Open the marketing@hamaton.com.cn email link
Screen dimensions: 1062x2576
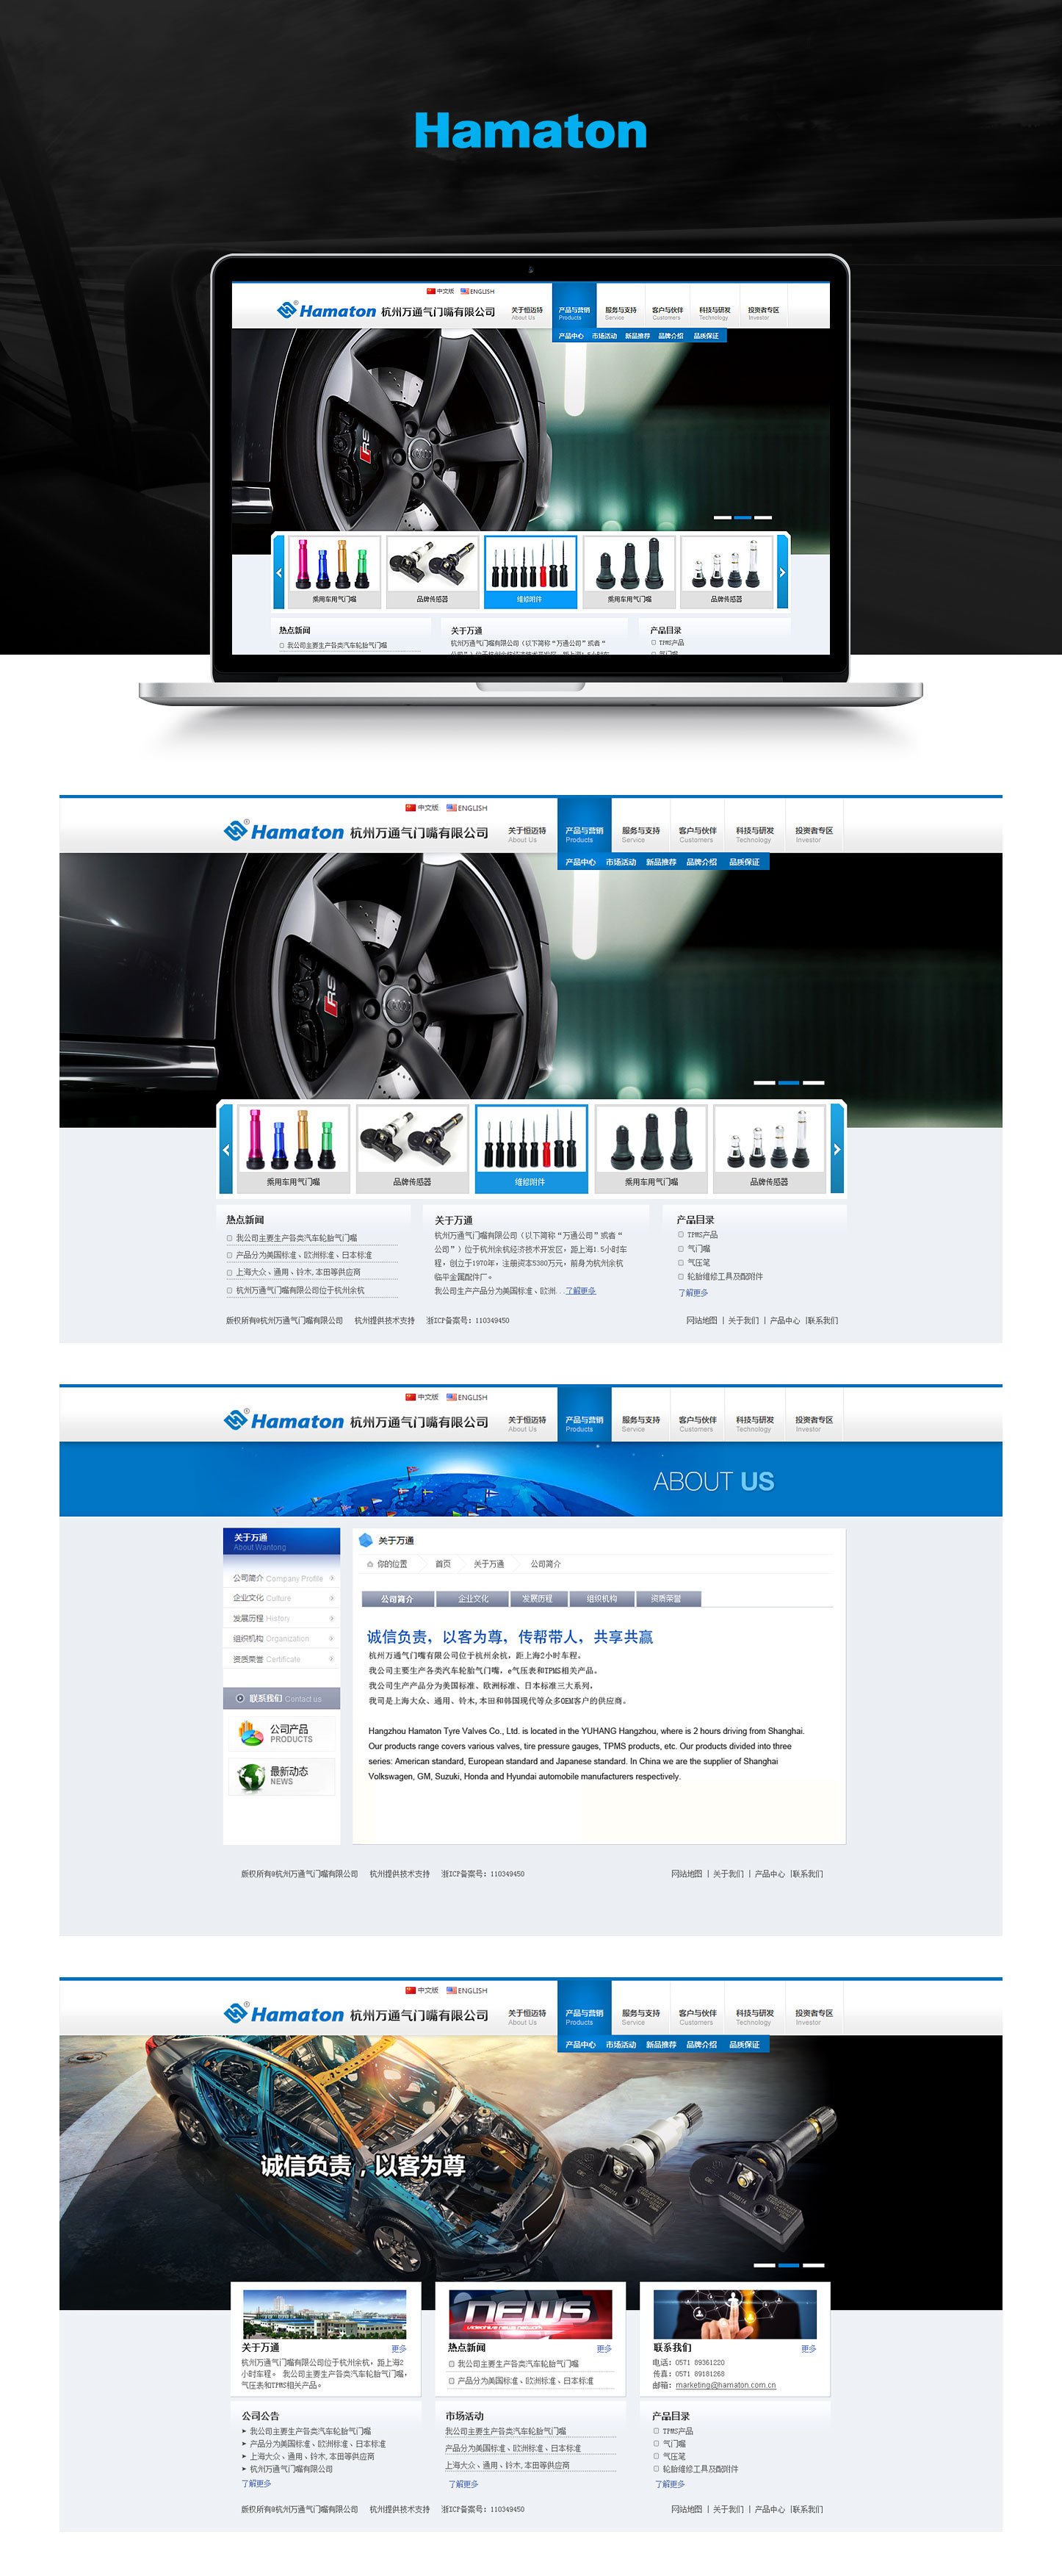[725, 2385]
